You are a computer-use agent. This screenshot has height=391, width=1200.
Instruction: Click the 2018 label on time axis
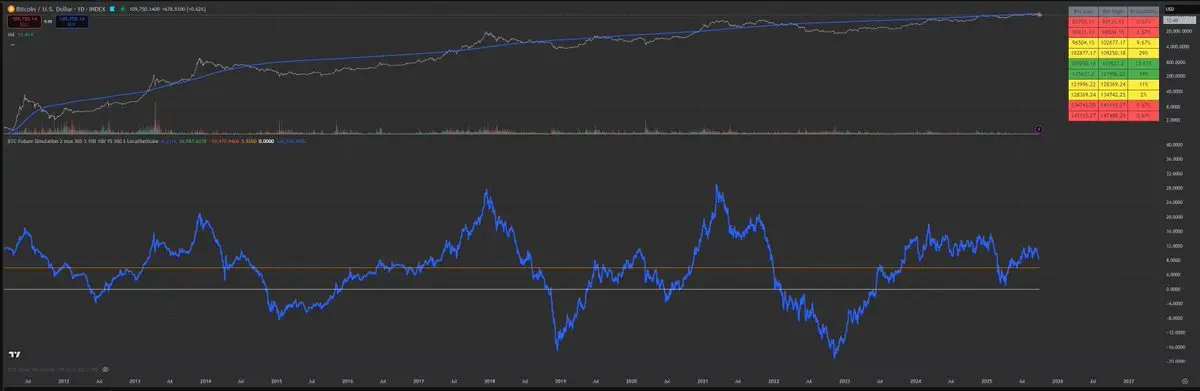[x=489, y=382]
